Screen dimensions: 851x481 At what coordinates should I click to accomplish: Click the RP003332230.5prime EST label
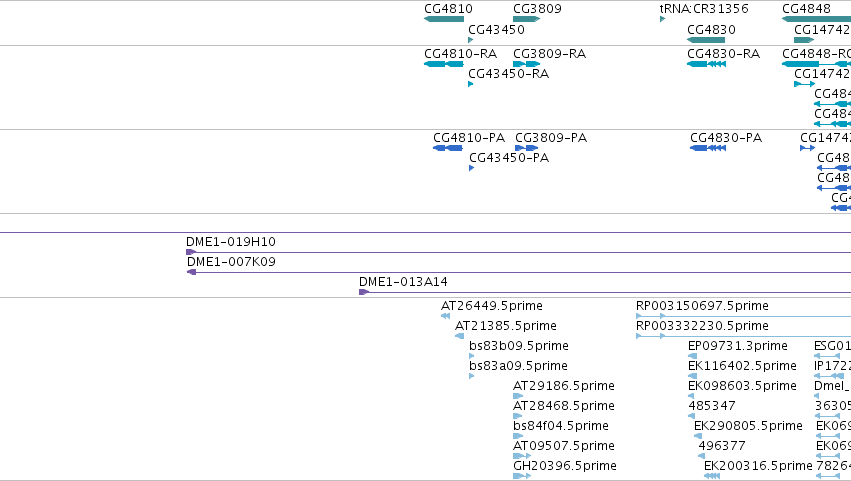click(702, 326)
